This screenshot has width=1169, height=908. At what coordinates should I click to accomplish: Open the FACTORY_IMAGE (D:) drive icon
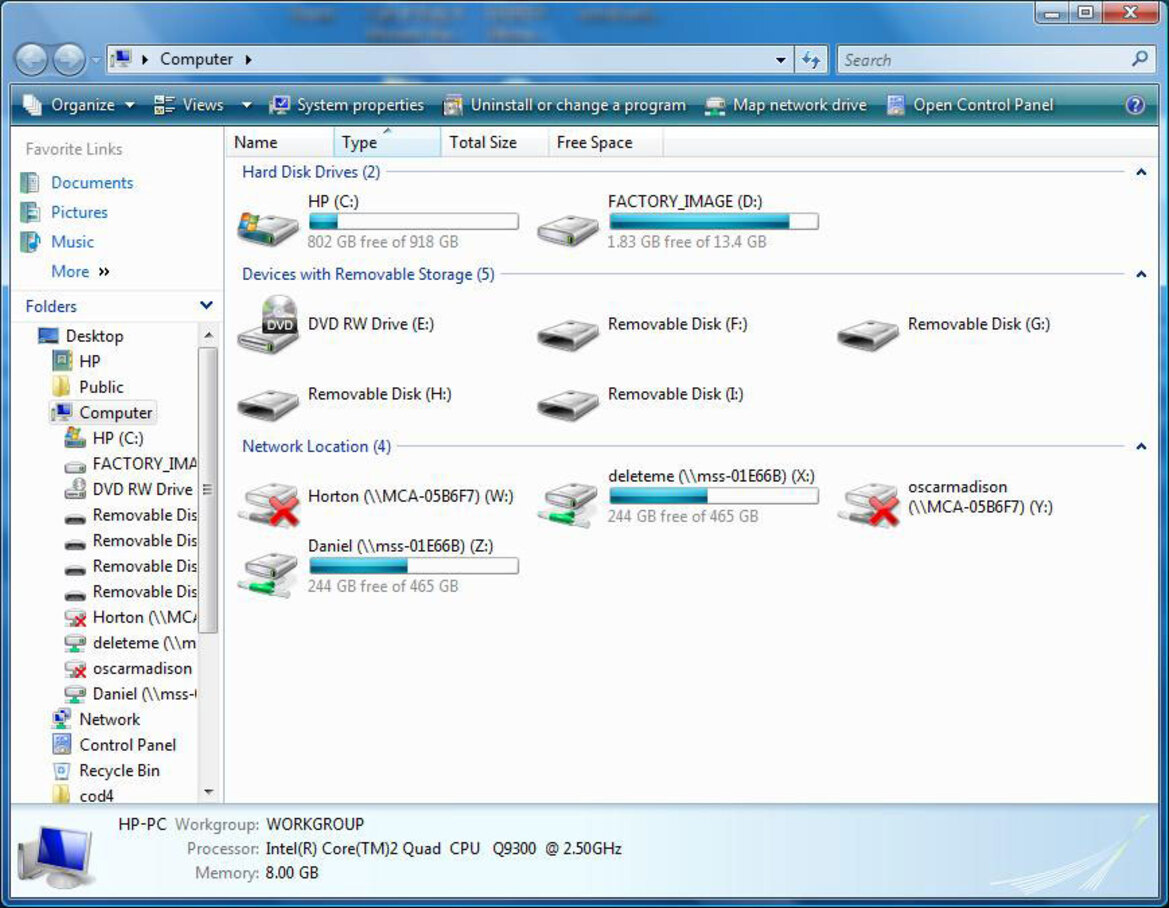[x=568, y=230]
